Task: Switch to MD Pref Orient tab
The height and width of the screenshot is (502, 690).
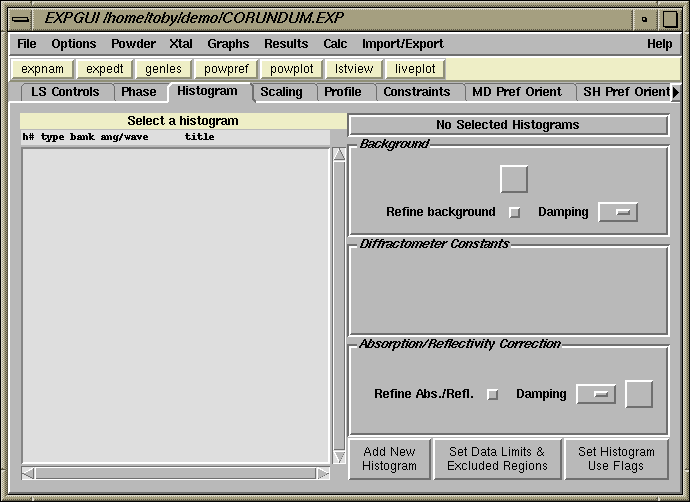Action: point(517,92)
